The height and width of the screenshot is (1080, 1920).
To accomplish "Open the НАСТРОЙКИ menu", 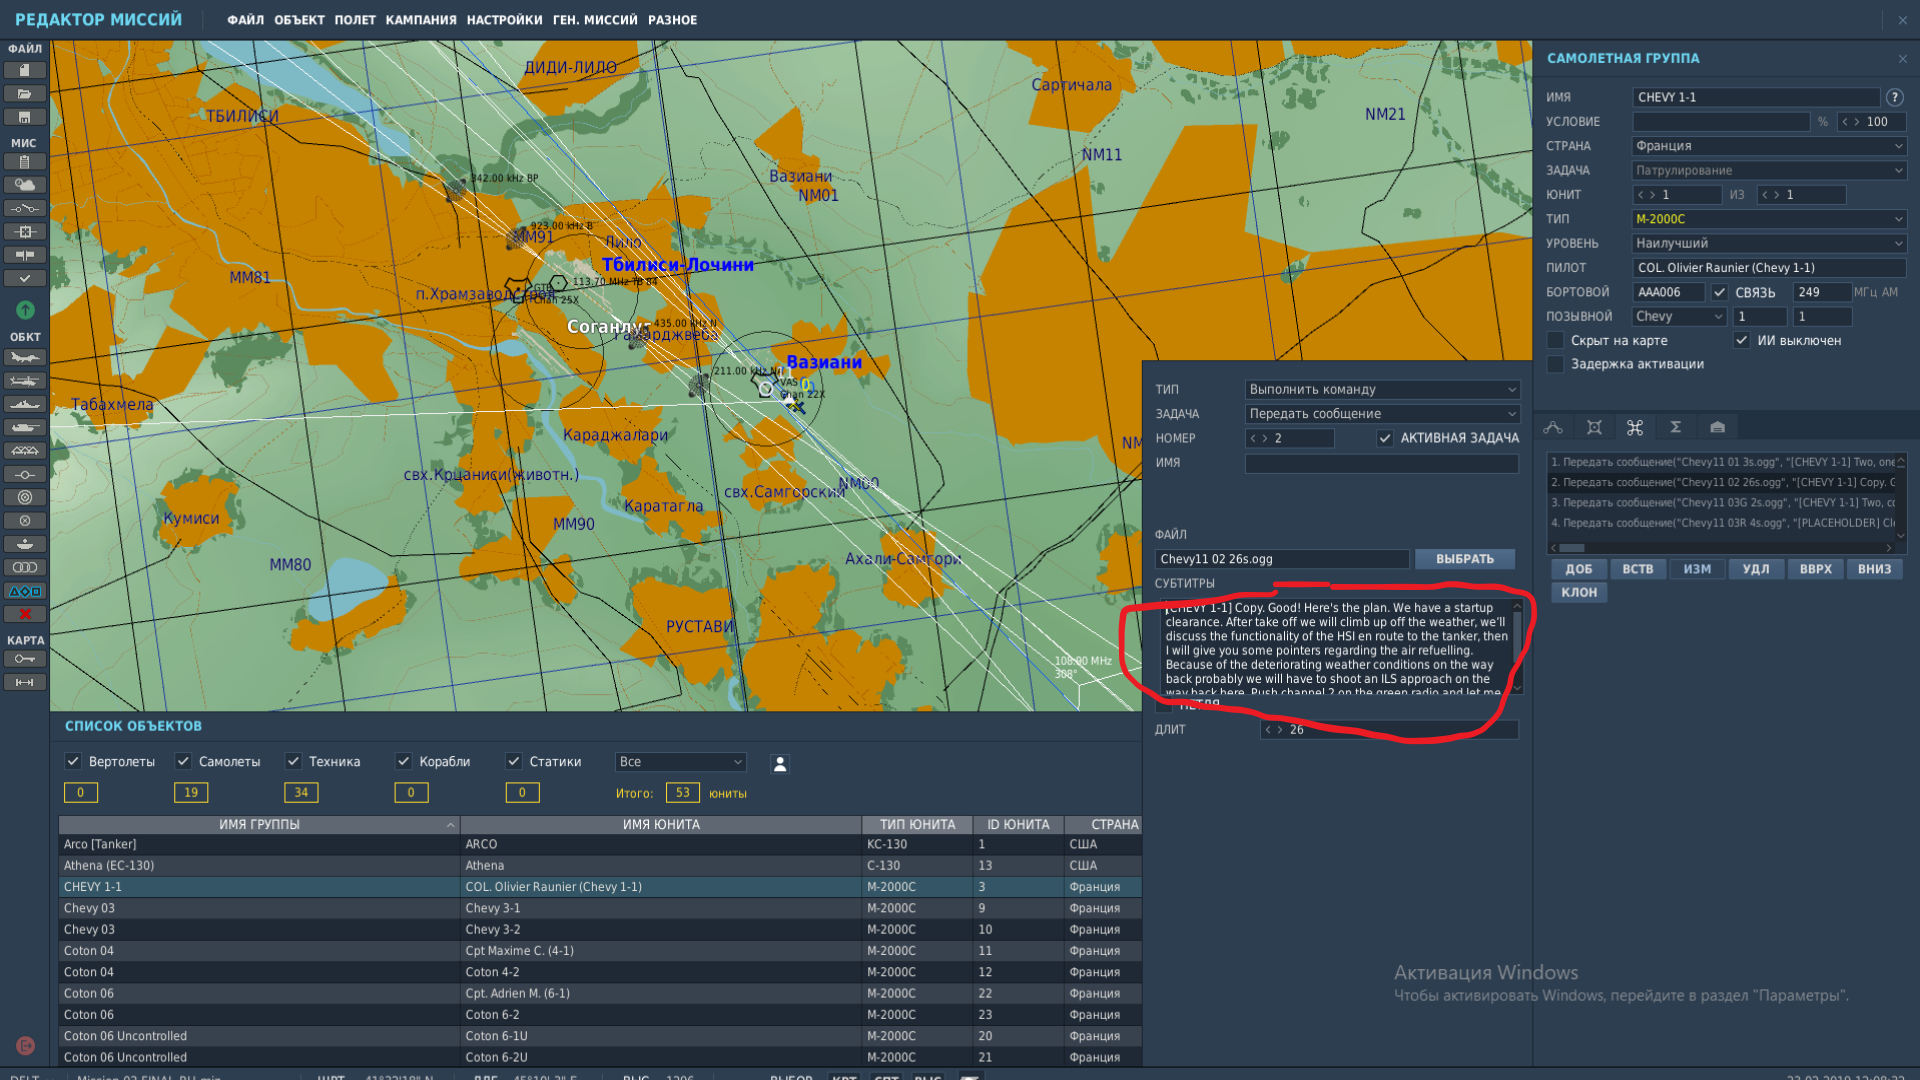I will coord(504,20).
